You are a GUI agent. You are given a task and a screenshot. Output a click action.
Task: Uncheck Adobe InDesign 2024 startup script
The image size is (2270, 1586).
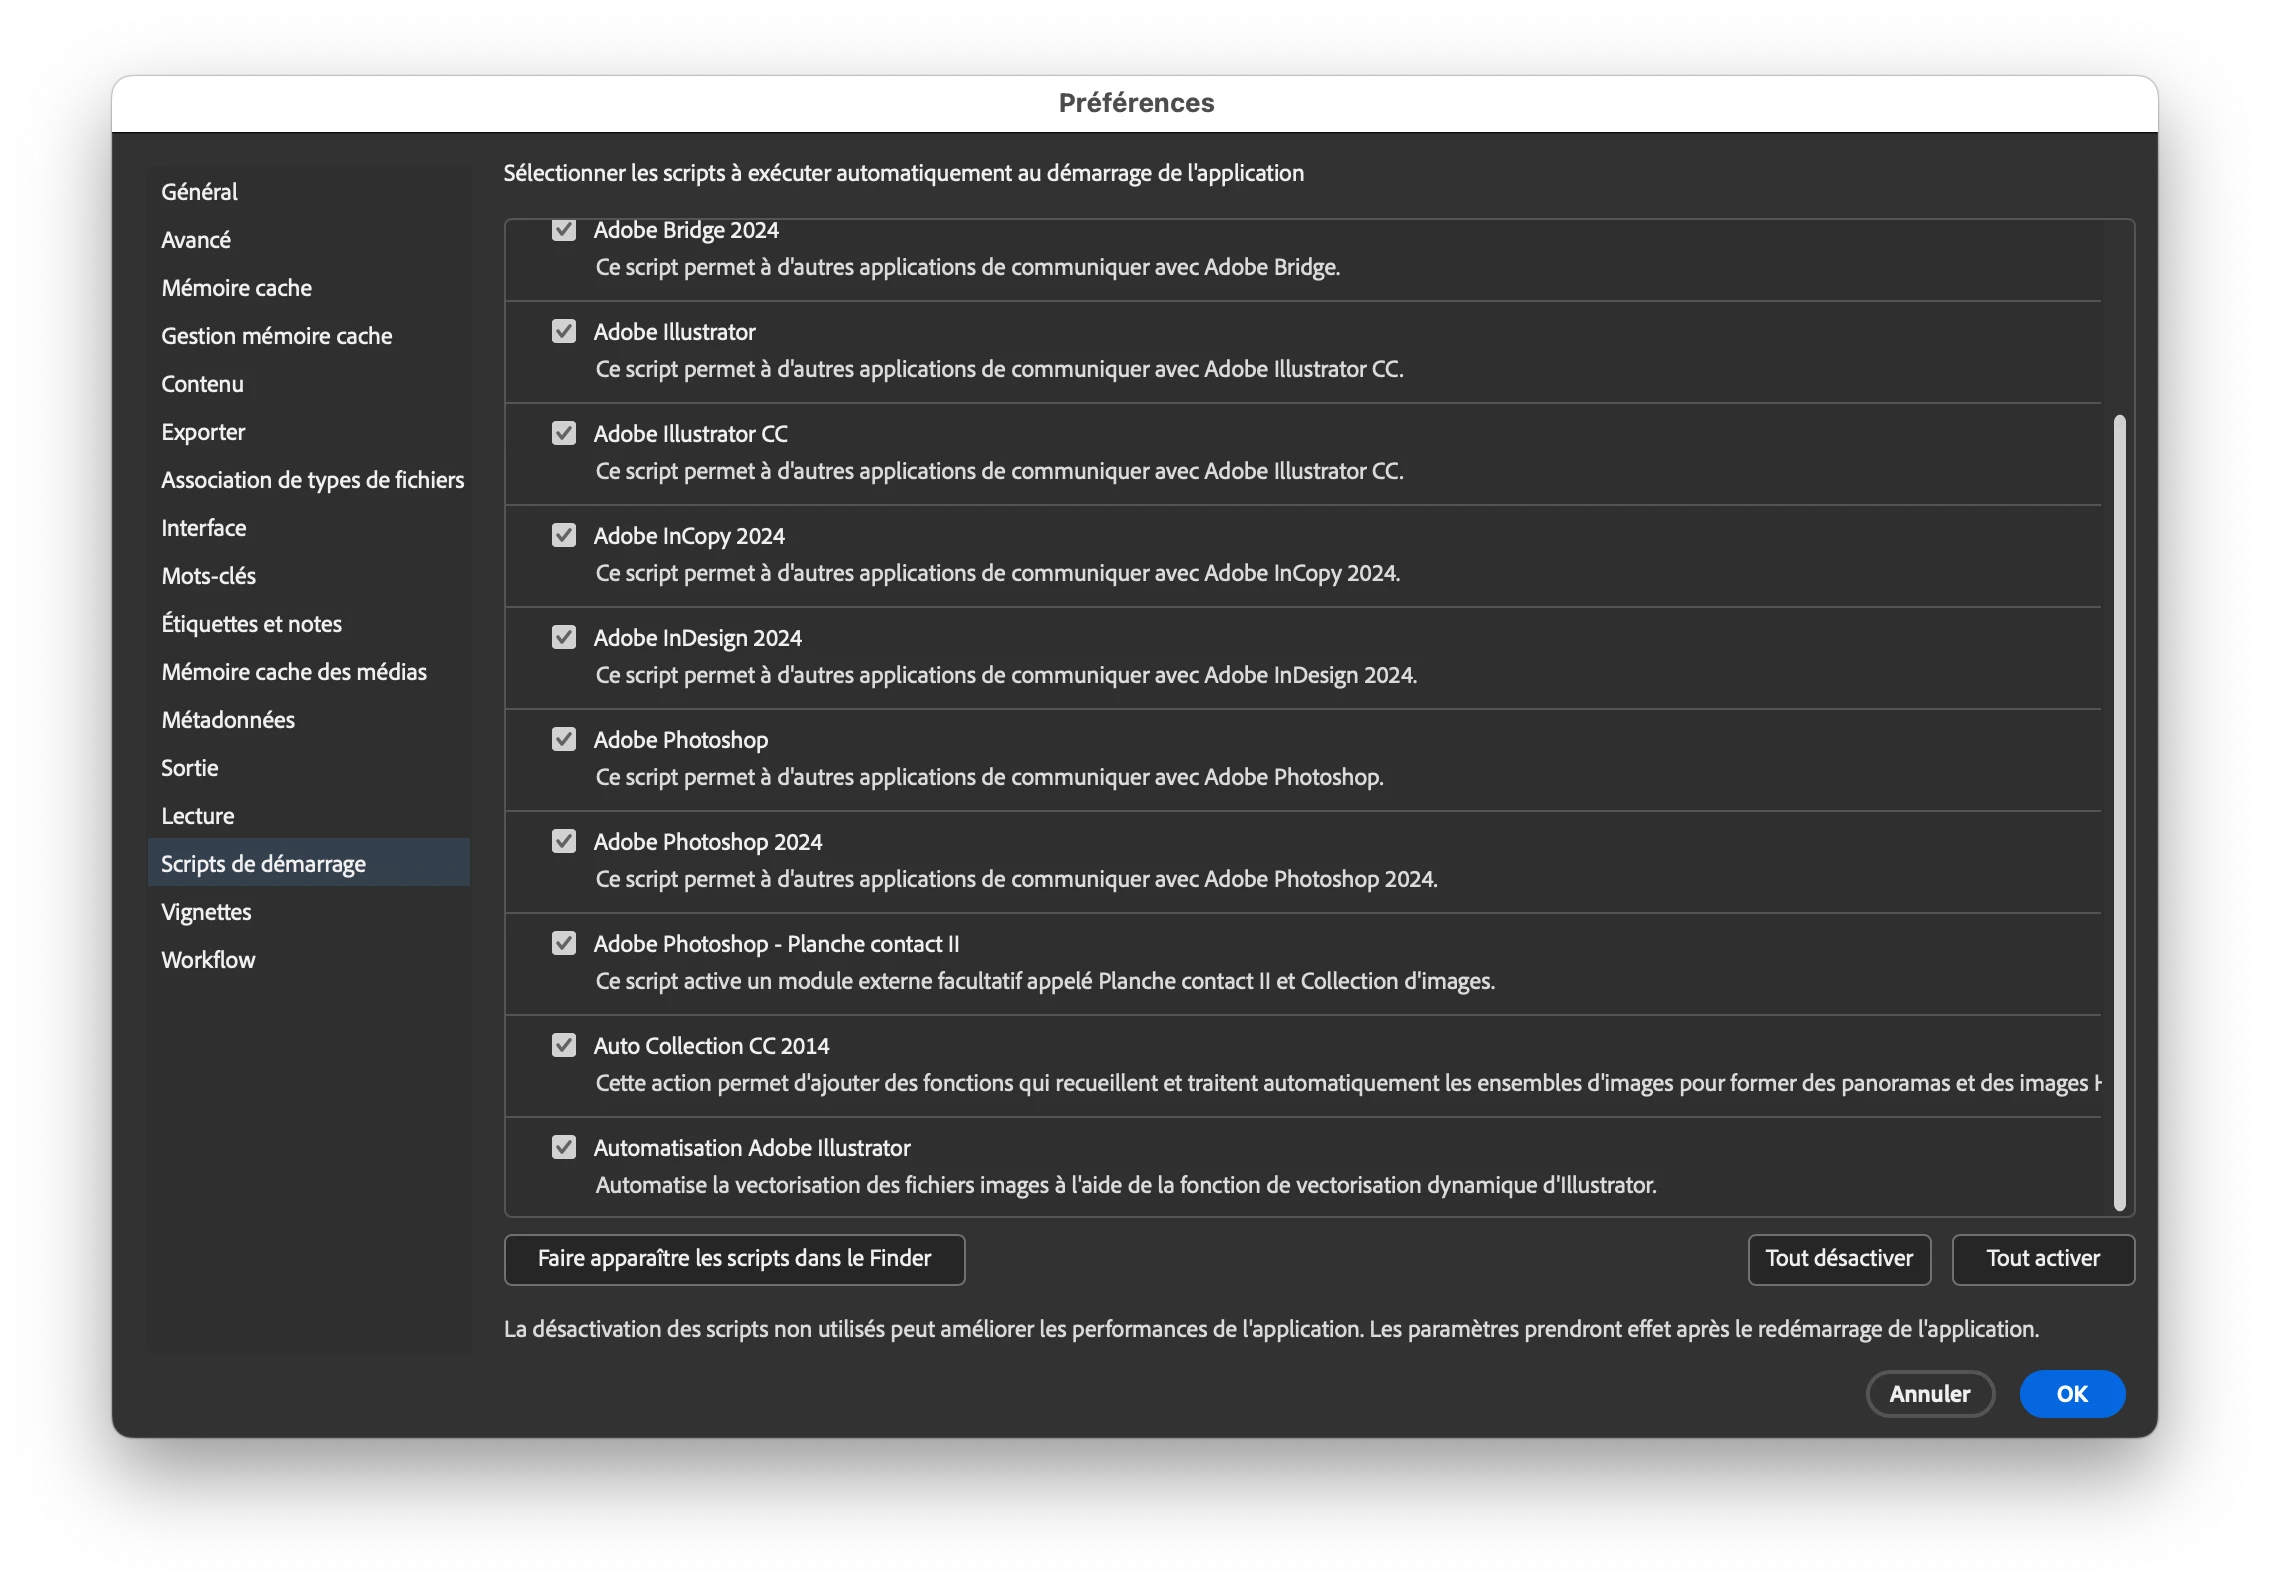tap(564, 637)
